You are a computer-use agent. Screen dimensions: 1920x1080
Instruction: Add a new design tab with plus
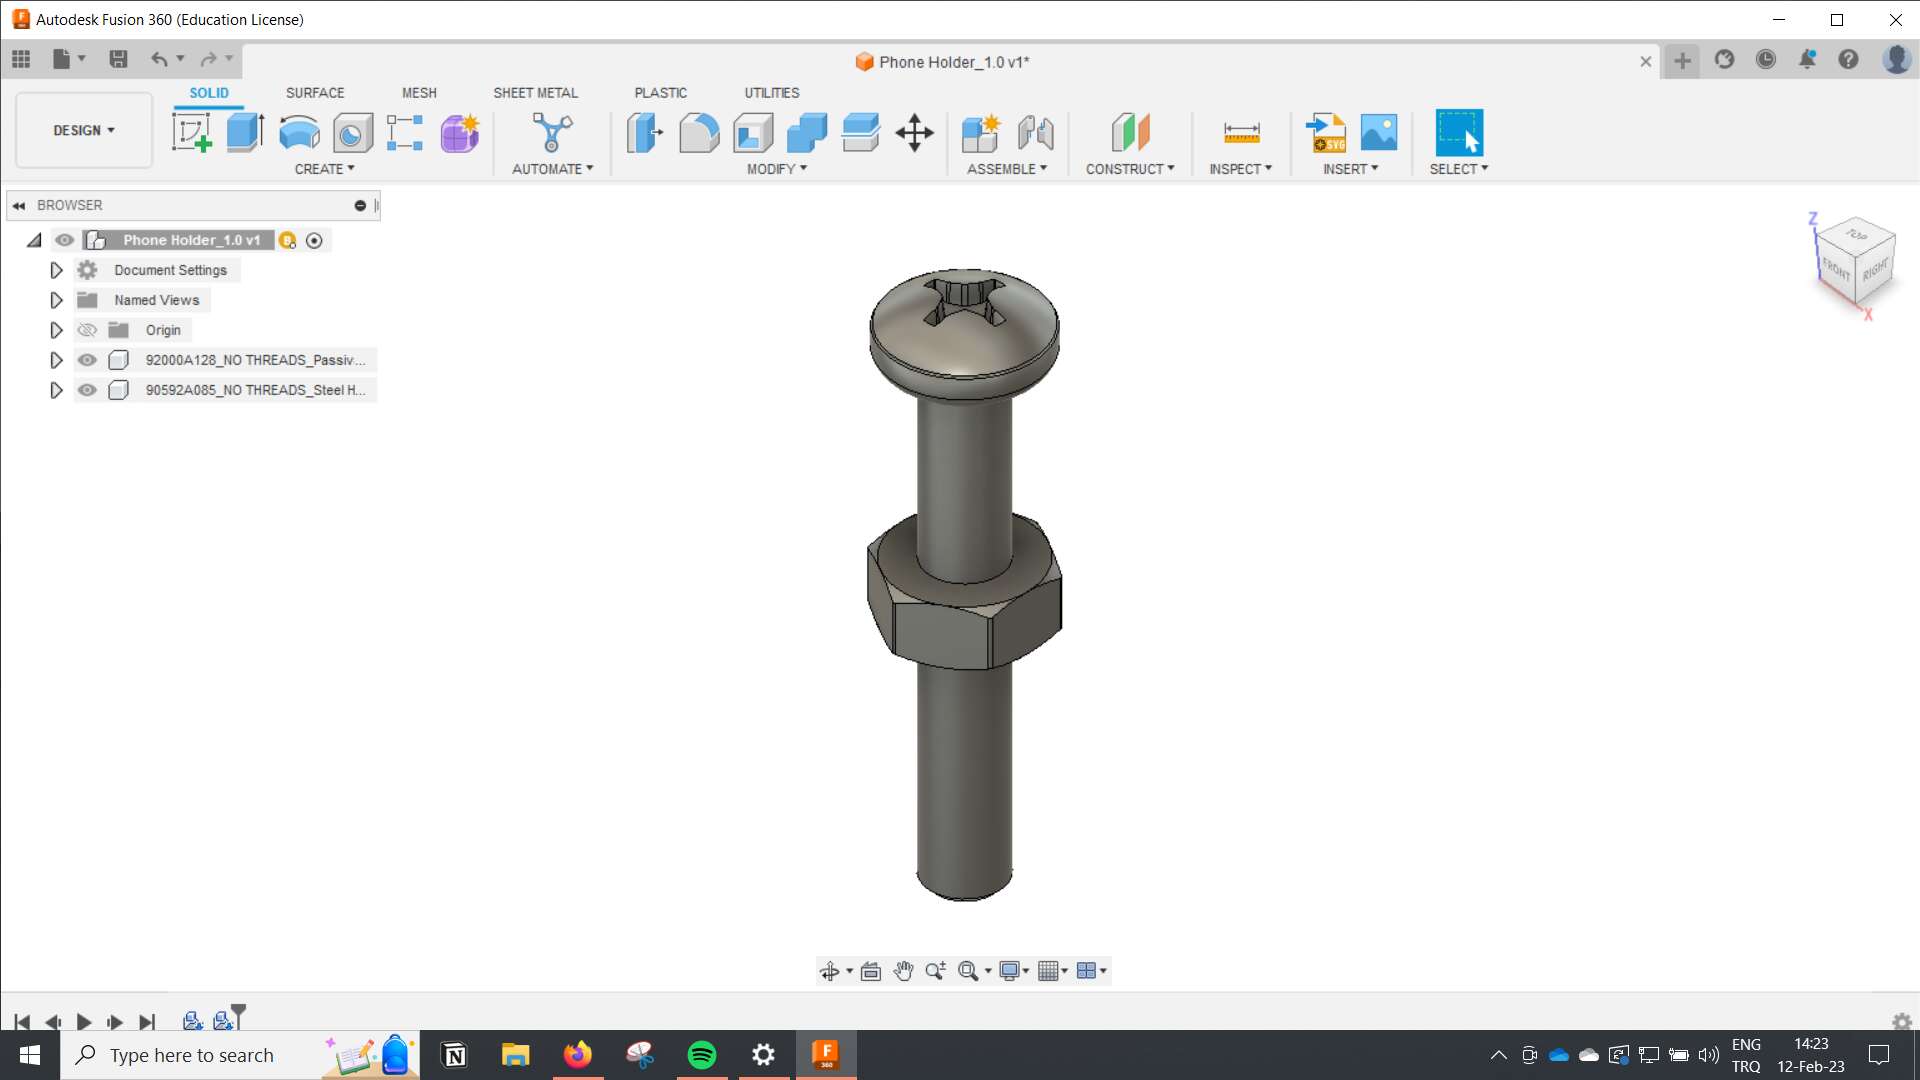1683,61
